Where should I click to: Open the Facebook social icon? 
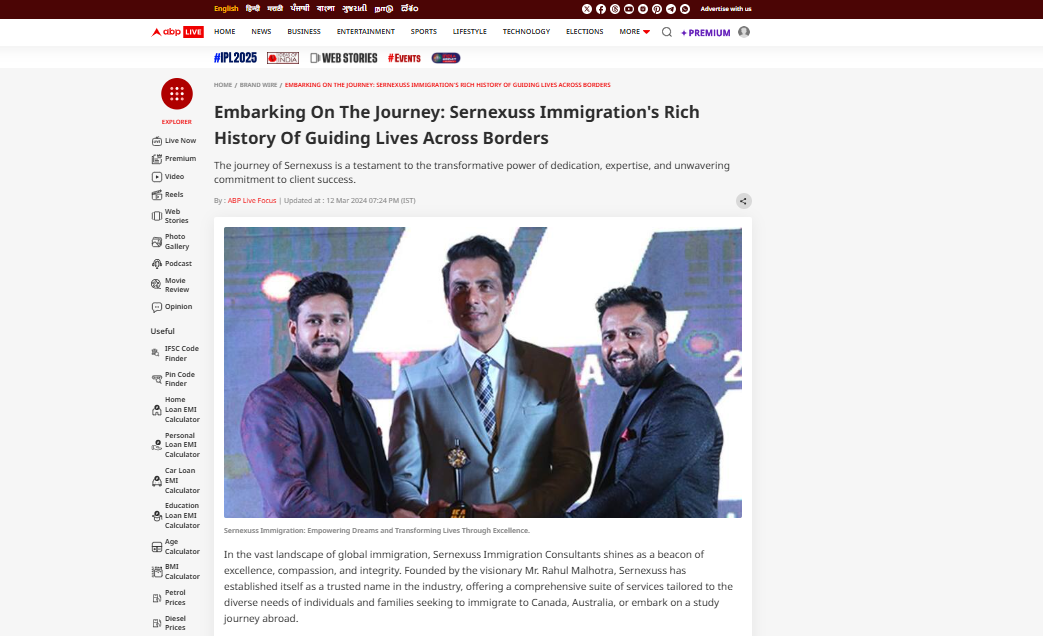pyautogui.click(x=601, y=9)
